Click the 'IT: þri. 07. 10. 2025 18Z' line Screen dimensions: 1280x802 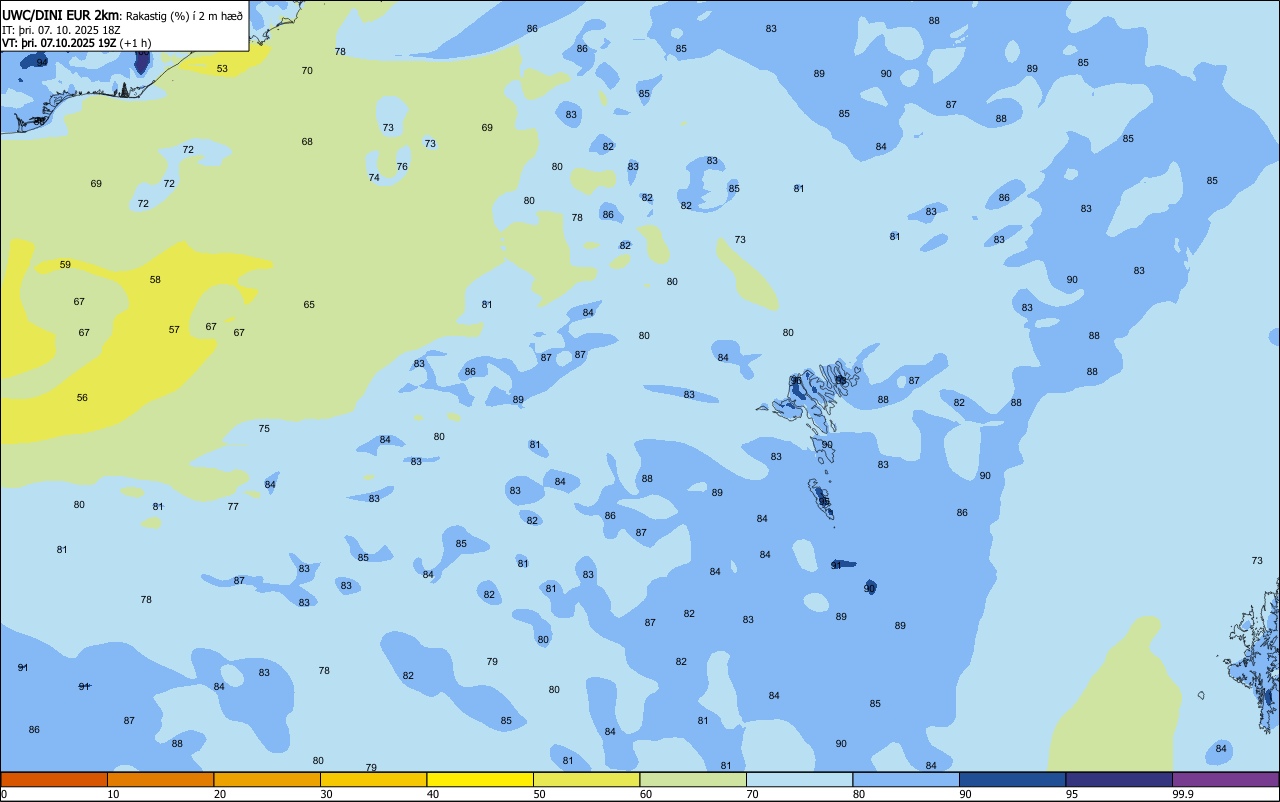(61, 30)
